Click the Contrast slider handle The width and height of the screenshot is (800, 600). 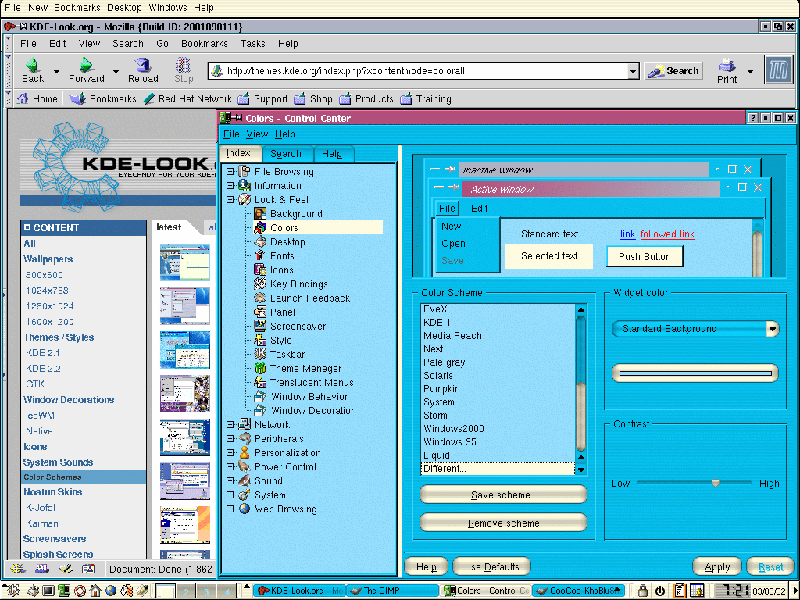coord(715,482)
